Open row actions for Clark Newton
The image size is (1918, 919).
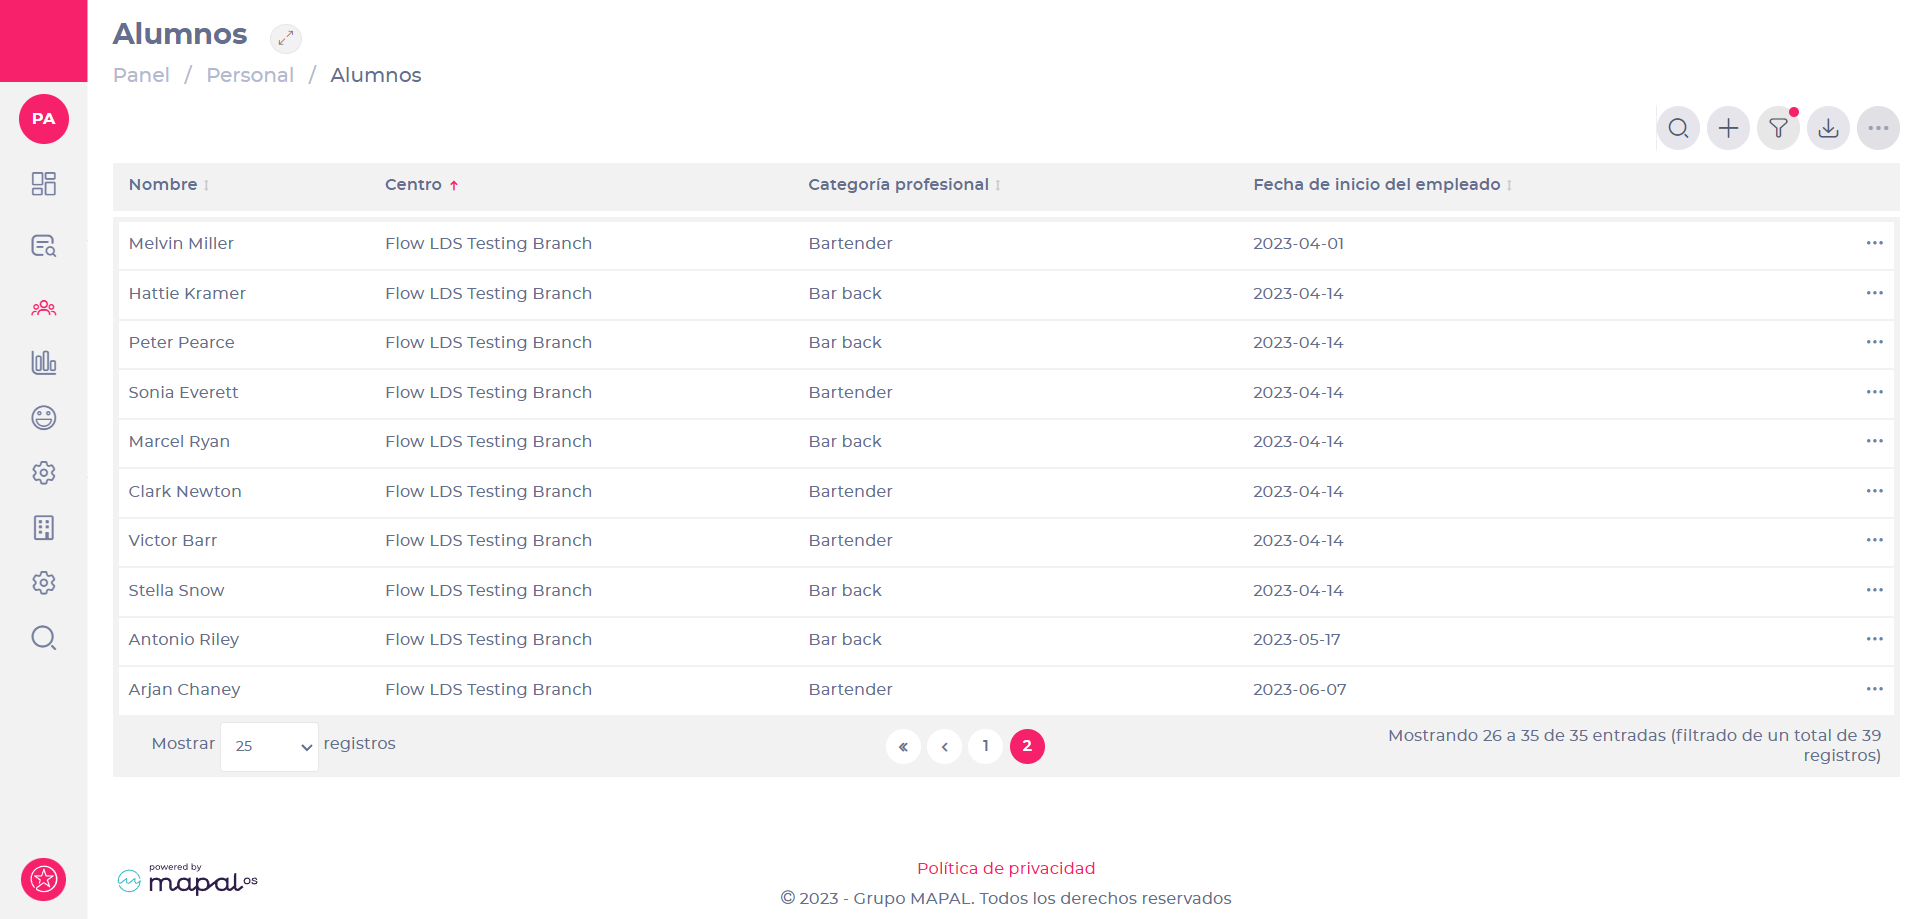(1875, 491)
